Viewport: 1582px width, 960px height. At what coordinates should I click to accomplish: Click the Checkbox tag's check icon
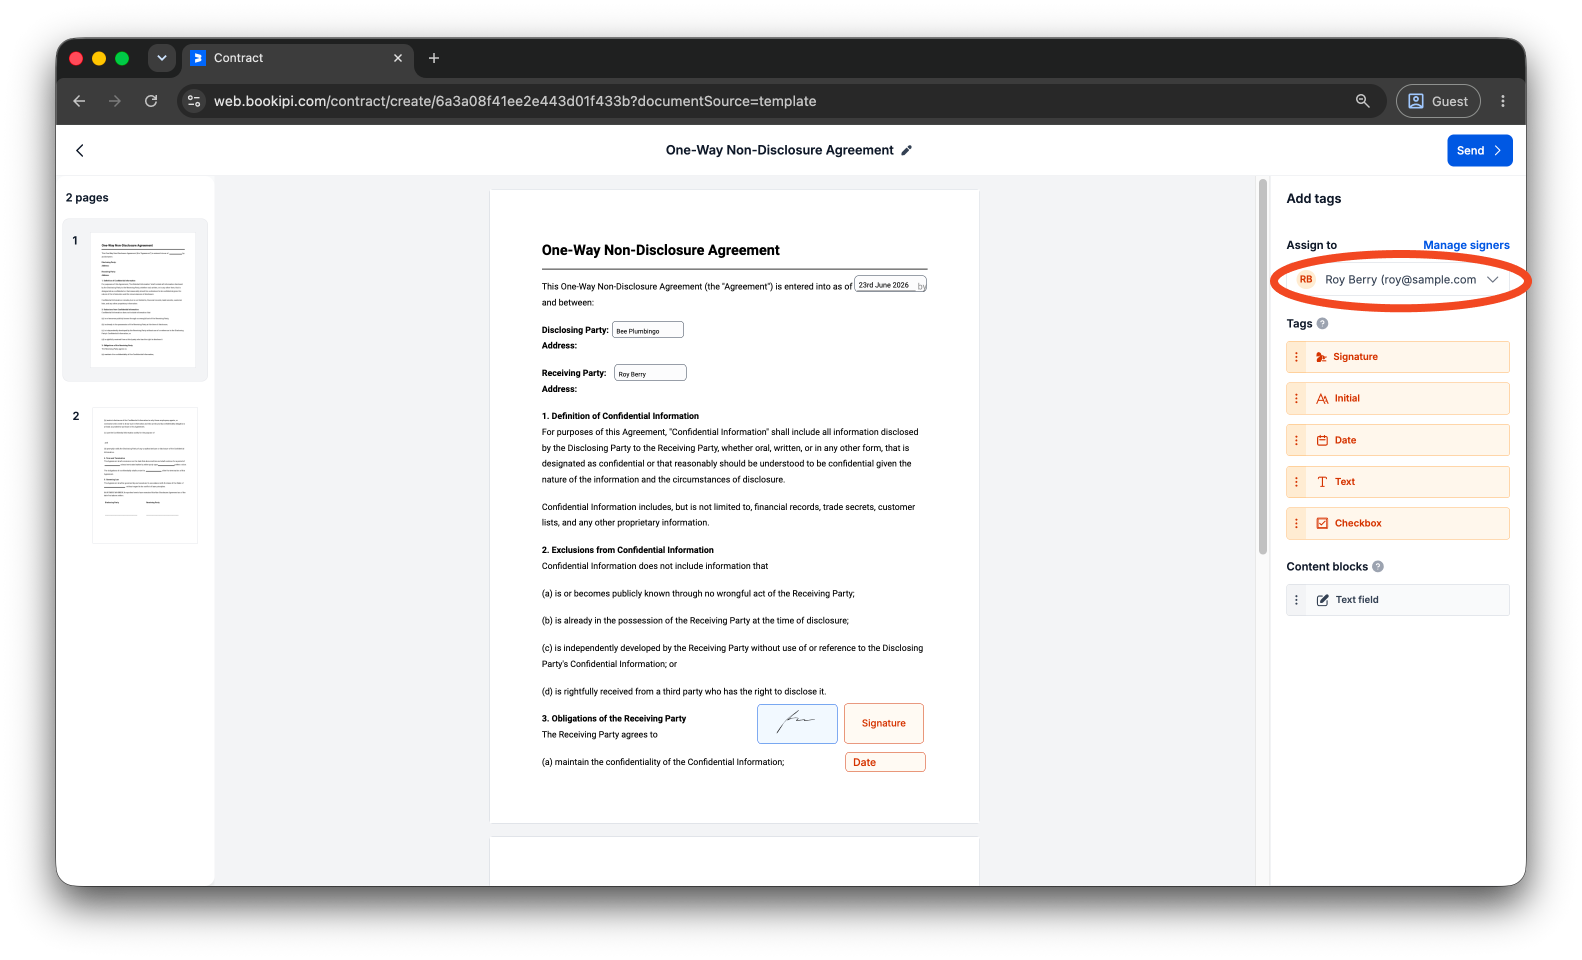coord(1322,523)
